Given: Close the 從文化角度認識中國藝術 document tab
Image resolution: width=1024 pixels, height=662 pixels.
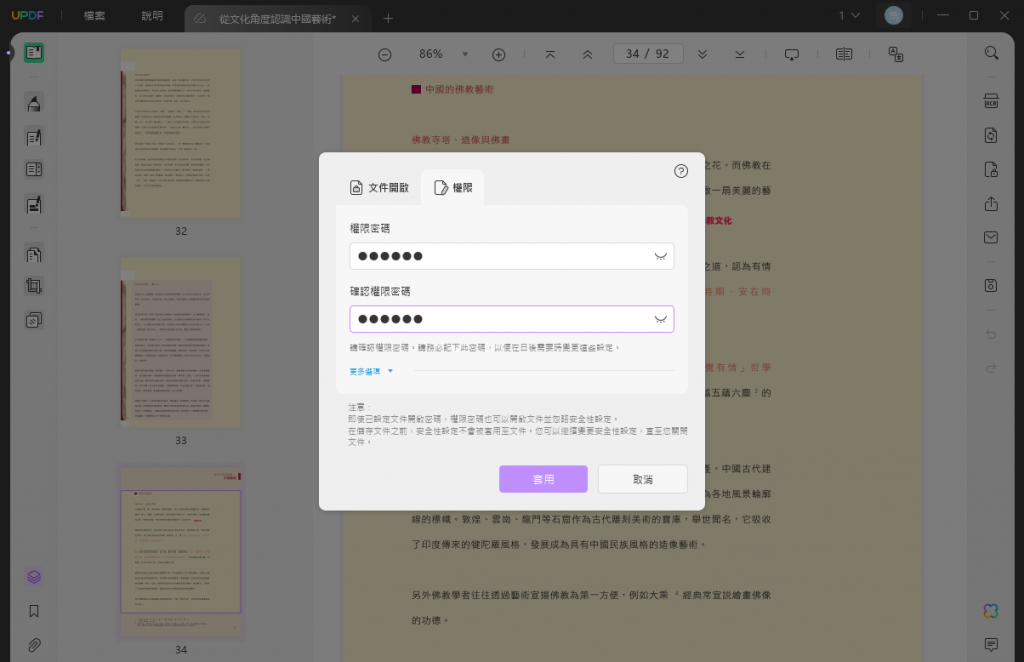Looking at the screenshot, I should point(355,19).
